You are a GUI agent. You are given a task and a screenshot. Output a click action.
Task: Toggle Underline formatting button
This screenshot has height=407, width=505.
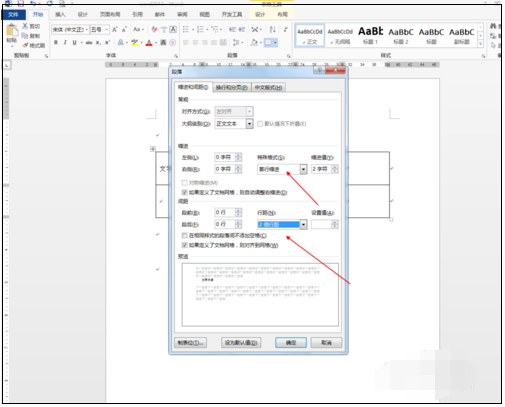[74, 42]
